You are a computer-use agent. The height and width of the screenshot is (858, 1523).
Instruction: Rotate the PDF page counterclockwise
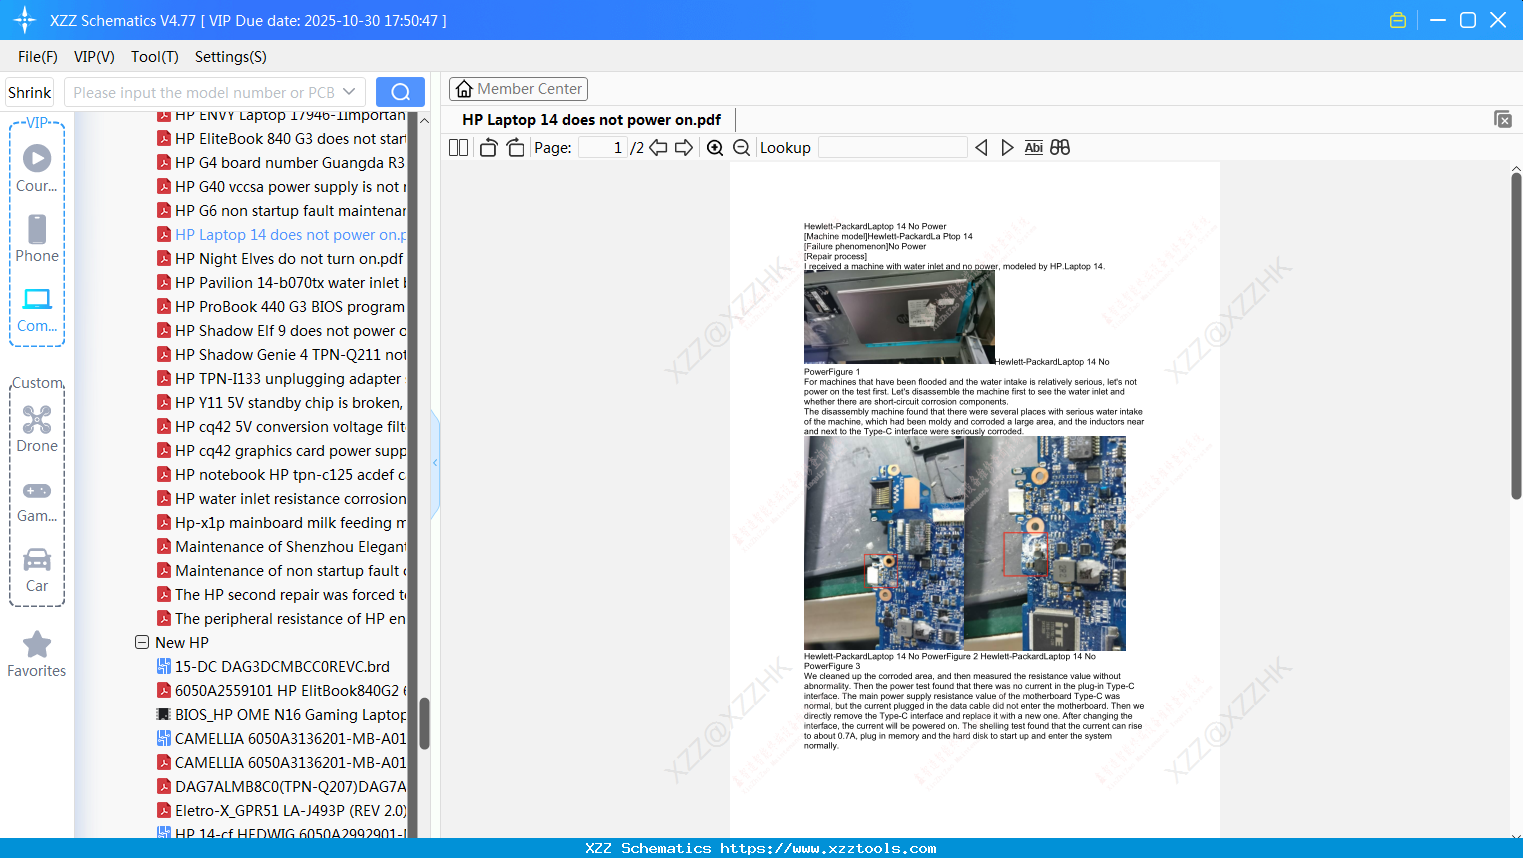coord(488,148)
